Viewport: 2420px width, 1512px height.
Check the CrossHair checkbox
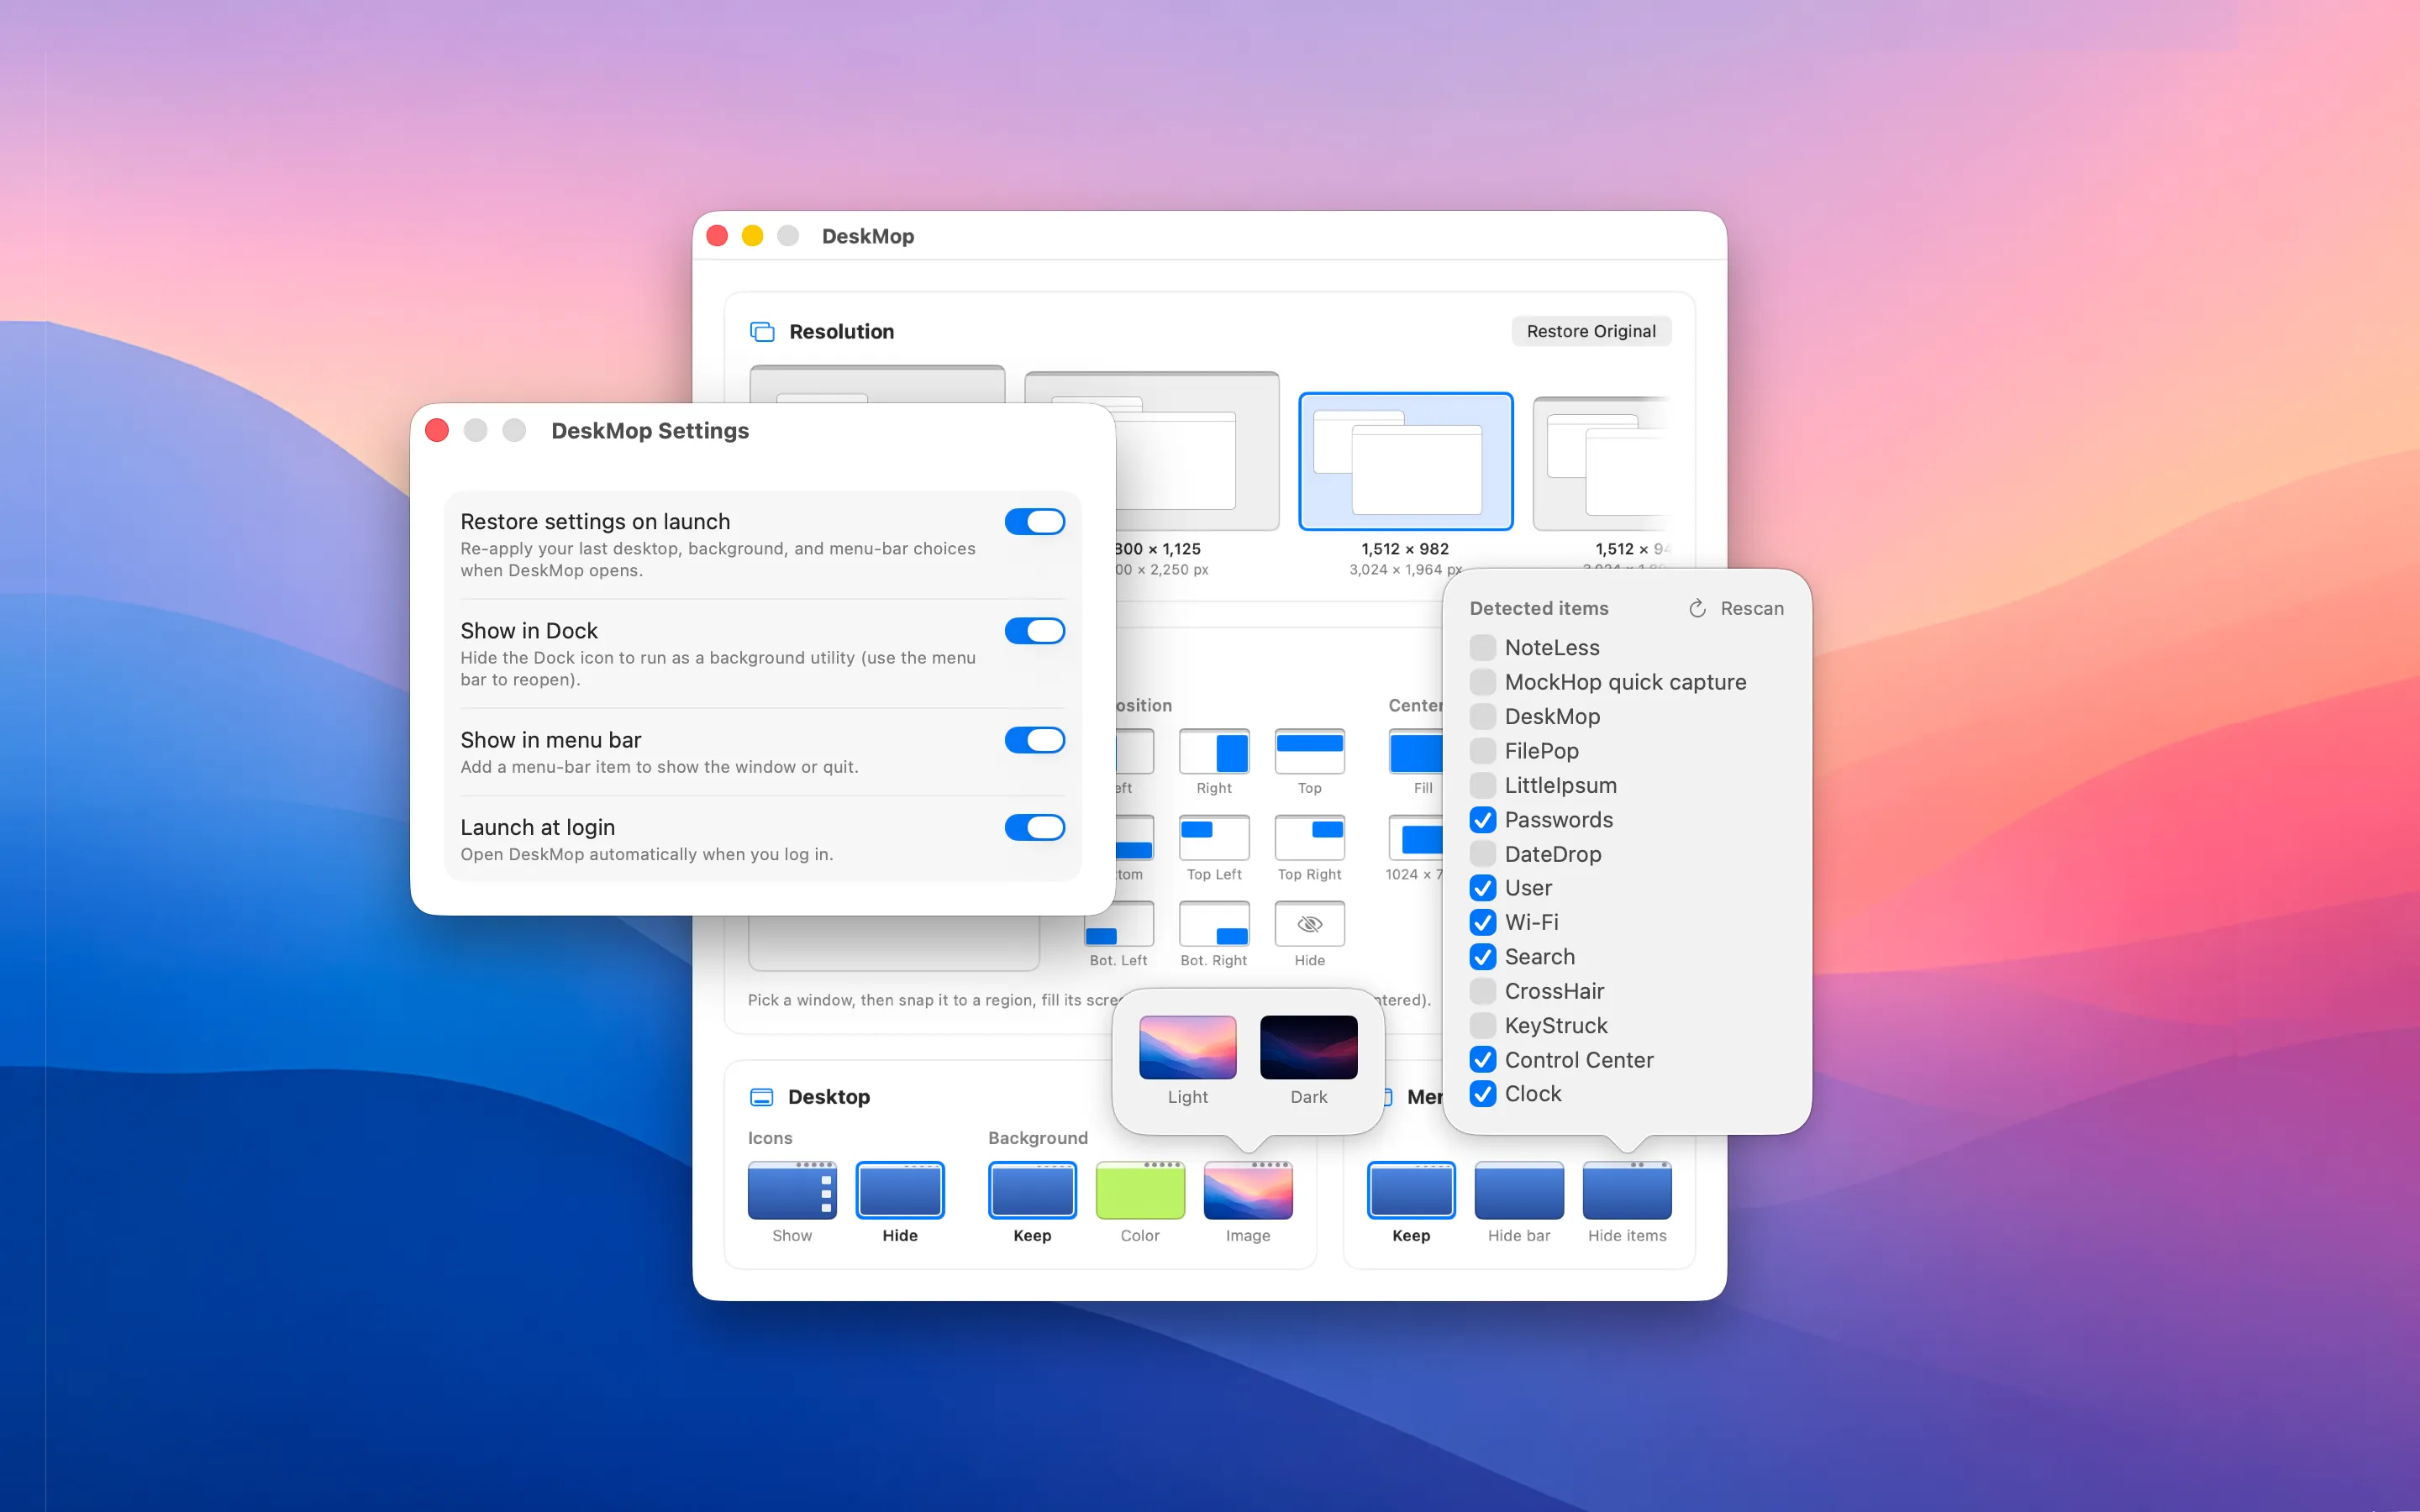click(1483, 991)
